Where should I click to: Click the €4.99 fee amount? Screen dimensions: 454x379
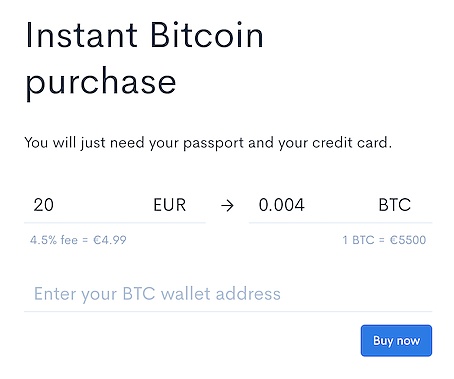pyautogui.click(x=110, y=240)
